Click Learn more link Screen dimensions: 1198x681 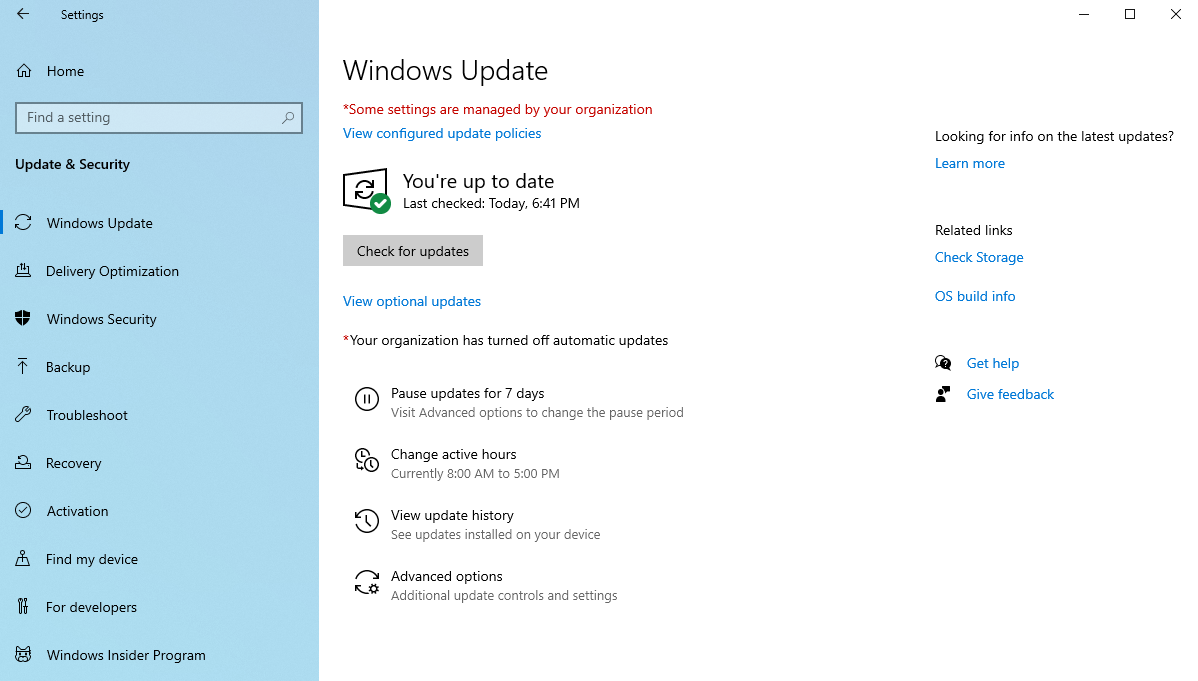coord(970,163)
